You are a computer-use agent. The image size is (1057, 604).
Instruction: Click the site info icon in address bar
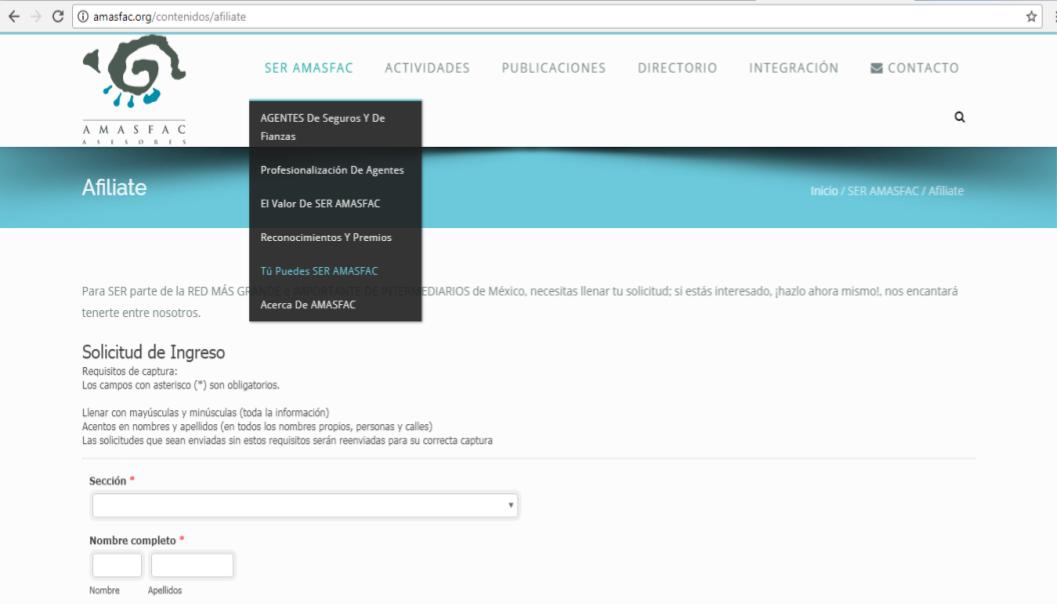tap(83, 17)
